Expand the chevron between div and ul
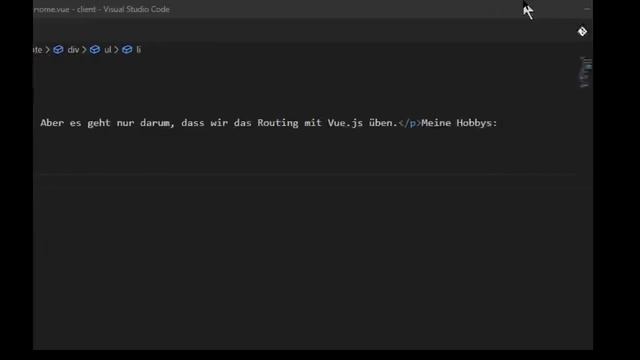The height and width of the screenshot is (360, 640). [x=84, y=50]
